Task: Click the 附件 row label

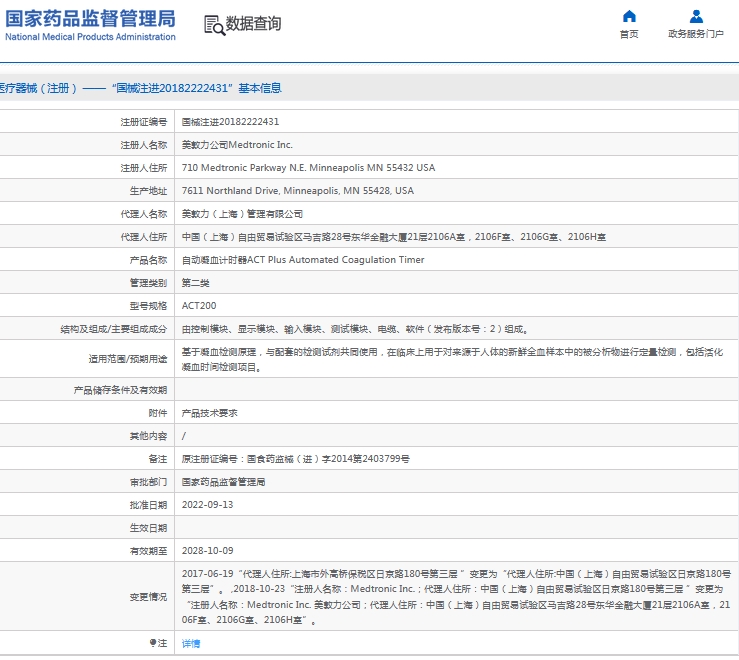Action: click(x=158, y=413)
